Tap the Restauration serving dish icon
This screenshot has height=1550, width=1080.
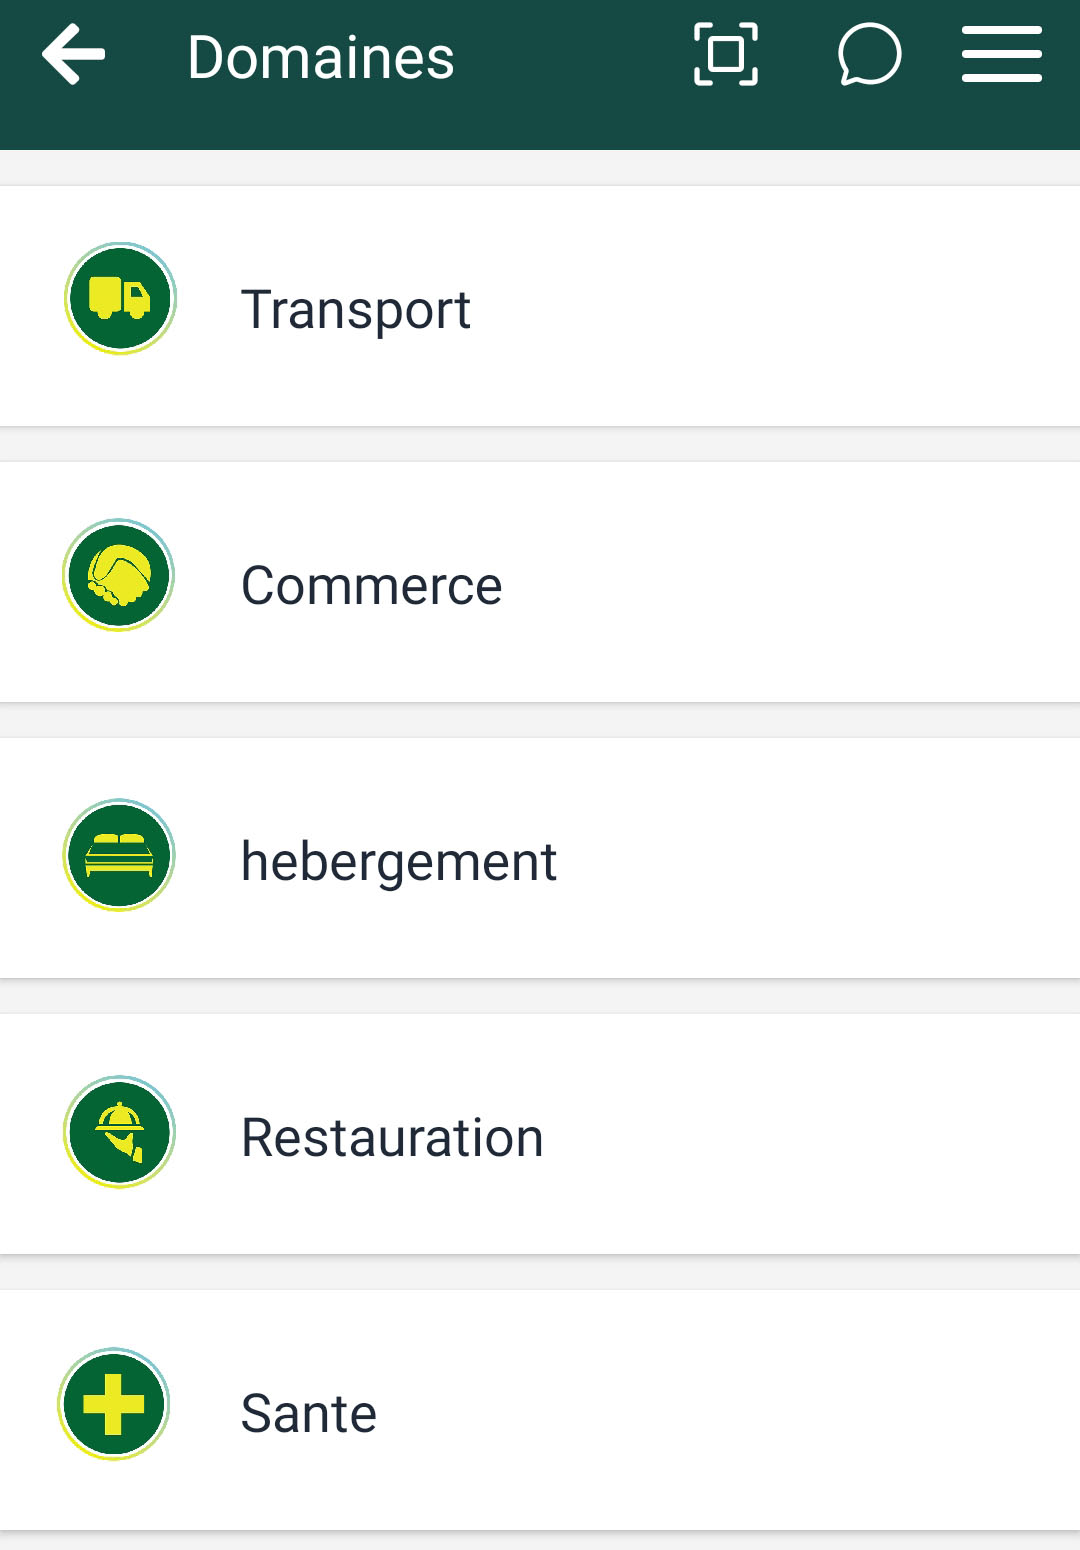click(x=119, y=1132)
